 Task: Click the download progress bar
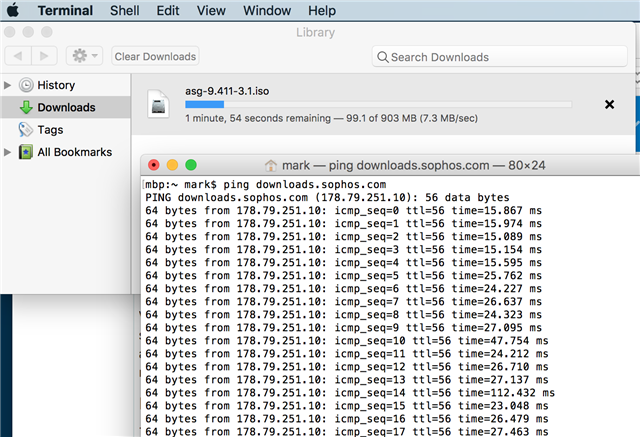click(378, 104)
